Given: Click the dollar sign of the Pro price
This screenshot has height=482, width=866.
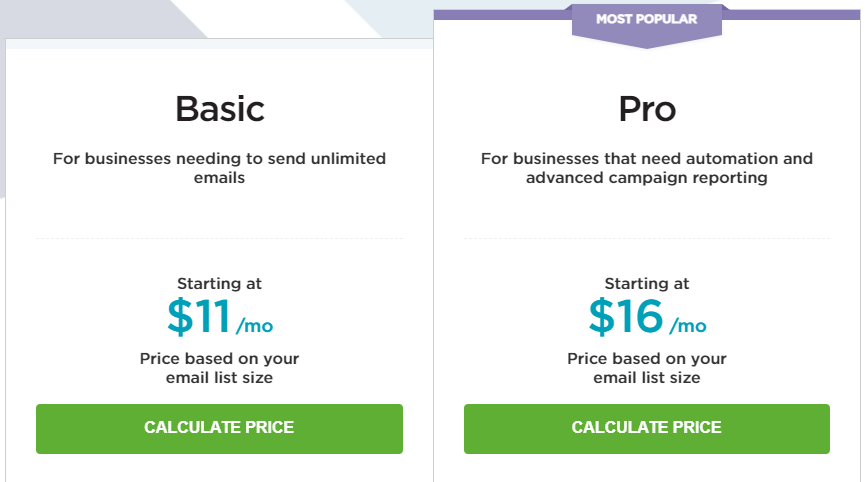Looking at the screenshot, I should (601, 317).
